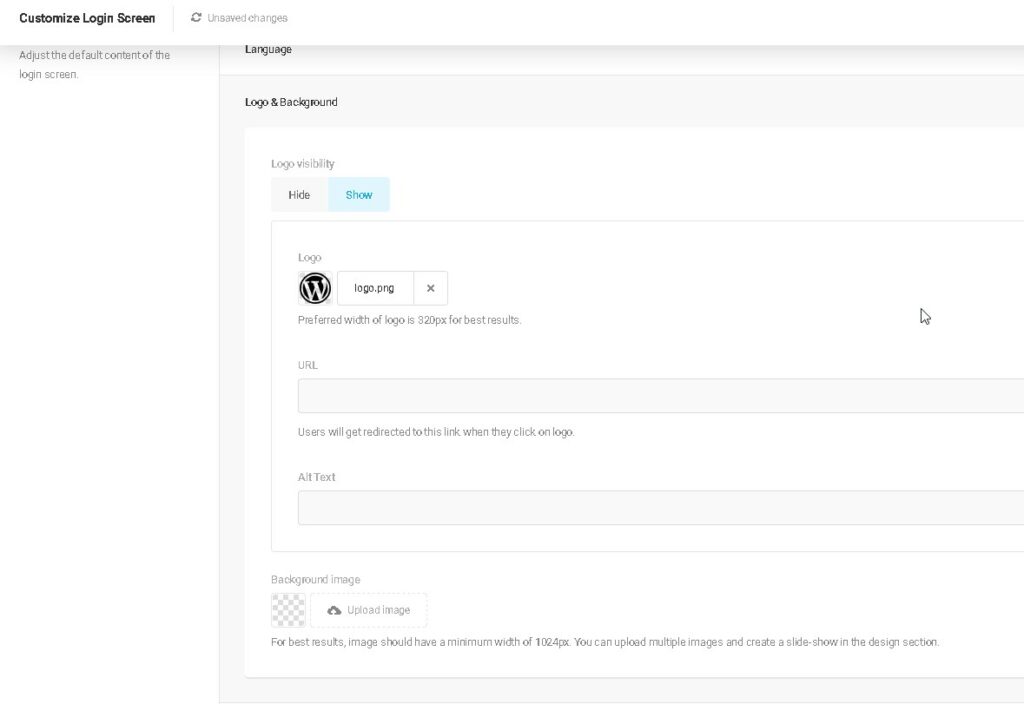Click the preferred logo width hint text
This screenshot has width=1024, height=704.
pyautogui.click(x=409, y=320)
